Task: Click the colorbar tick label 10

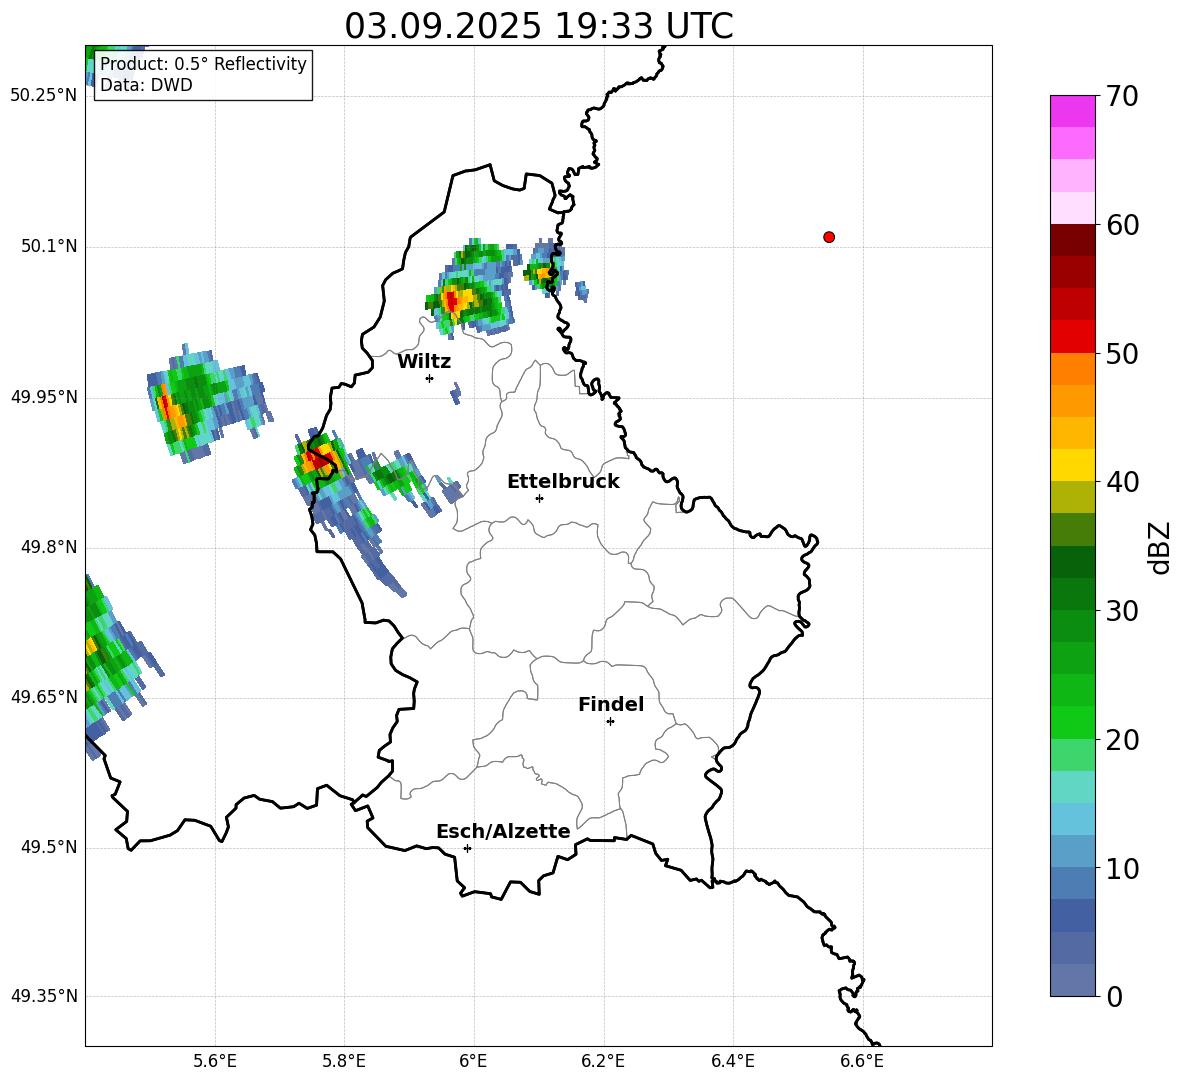Action: point(1123,868)
